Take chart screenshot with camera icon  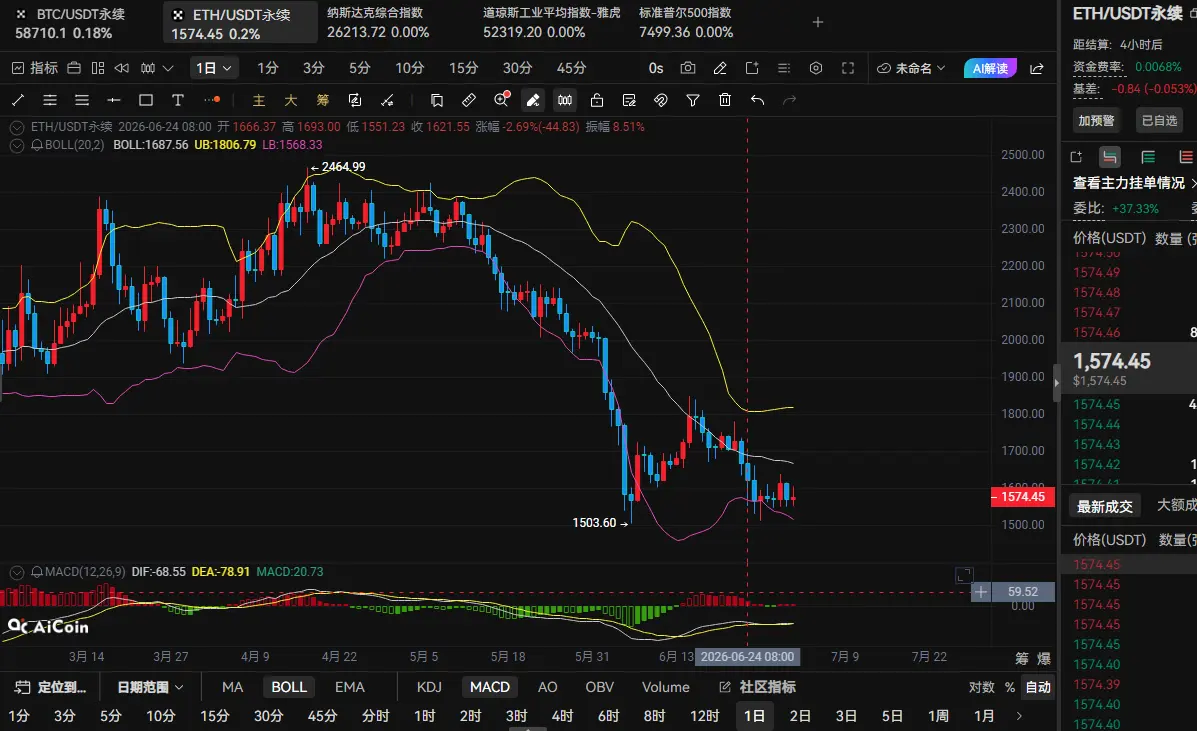(688, 68)
